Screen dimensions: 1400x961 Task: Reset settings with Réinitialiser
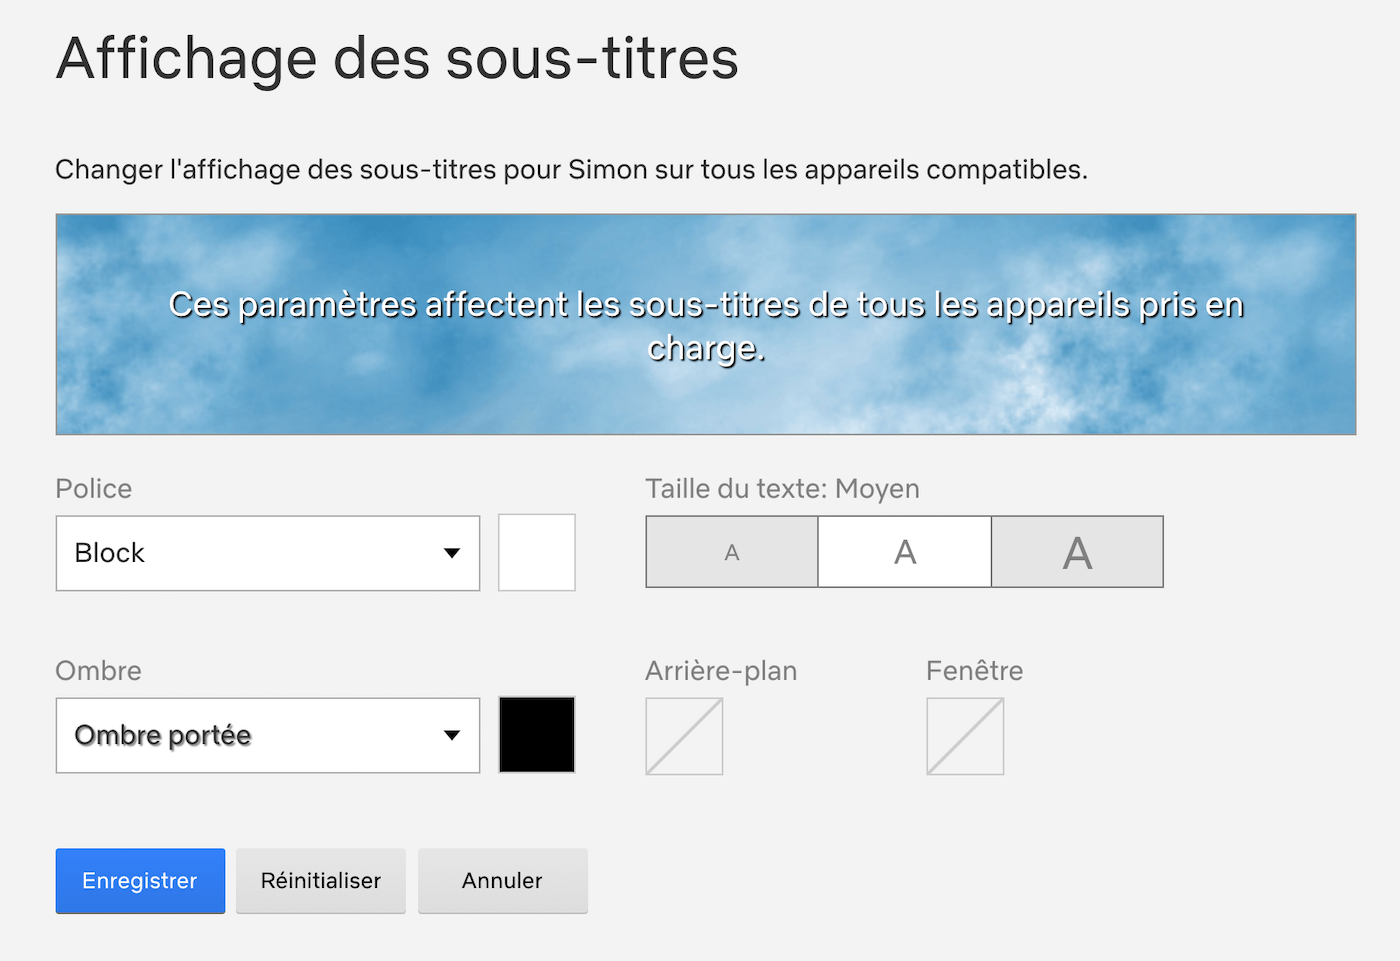321,881
